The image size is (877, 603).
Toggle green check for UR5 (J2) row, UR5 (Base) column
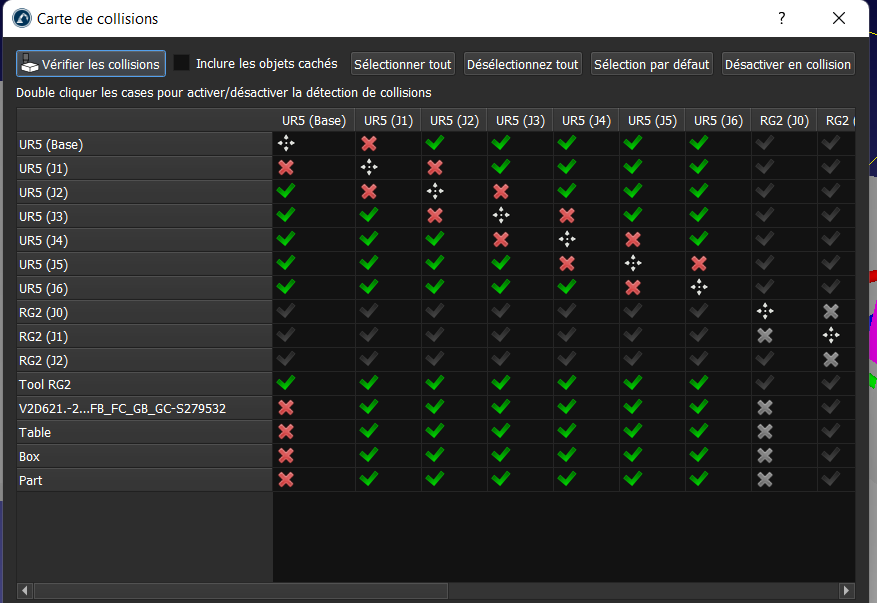286,192
